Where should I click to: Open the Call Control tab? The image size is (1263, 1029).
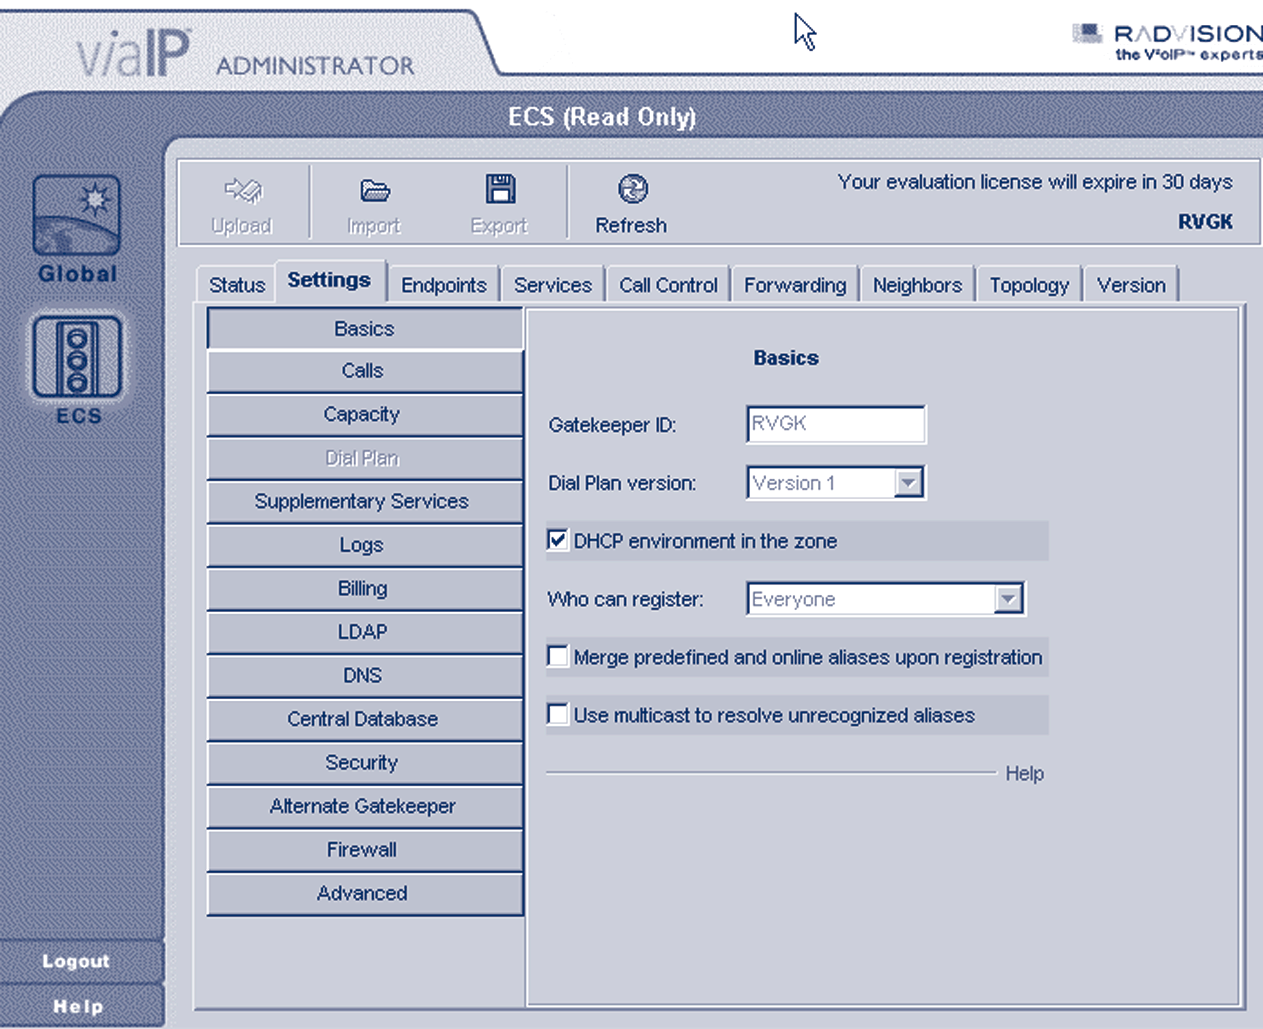pyautogui.click(x=668, y=285)
